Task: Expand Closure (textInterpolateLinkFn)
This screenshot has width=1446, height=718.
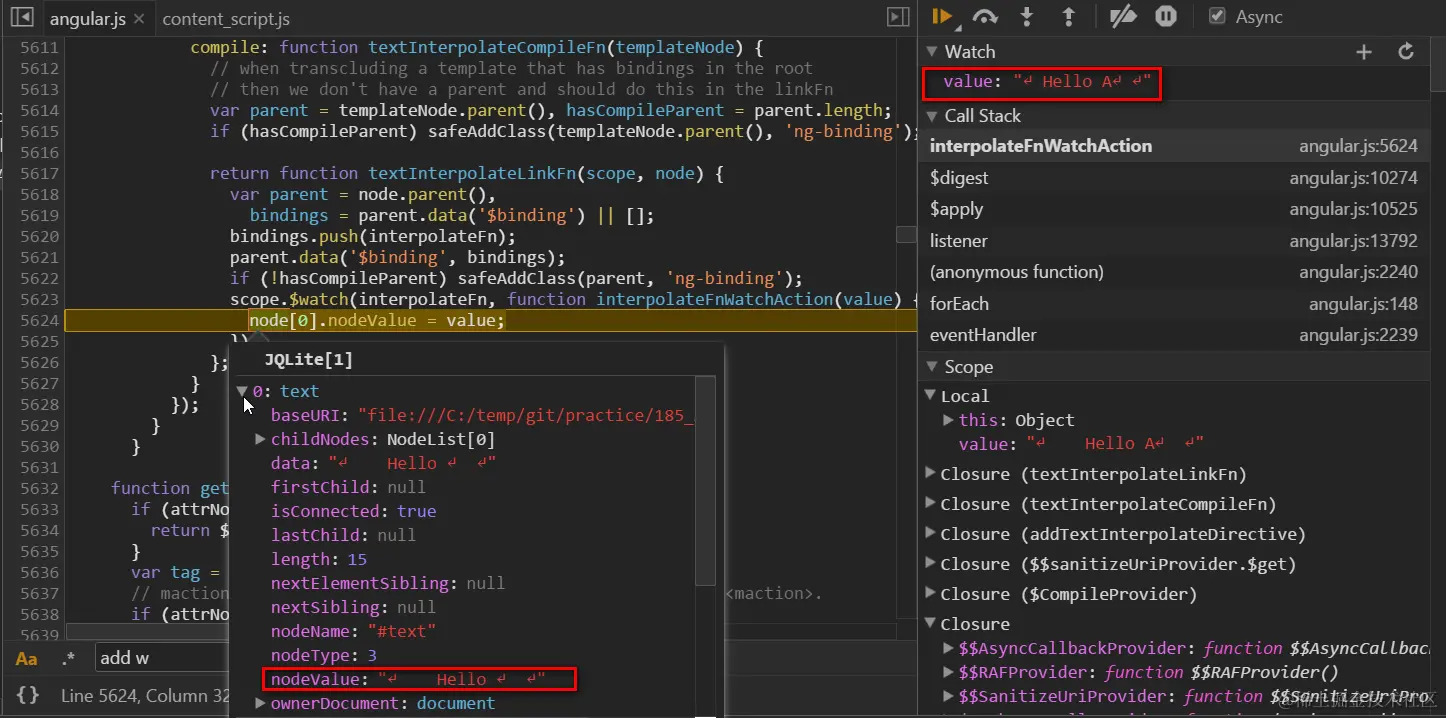Action: [x=931, y=474]
